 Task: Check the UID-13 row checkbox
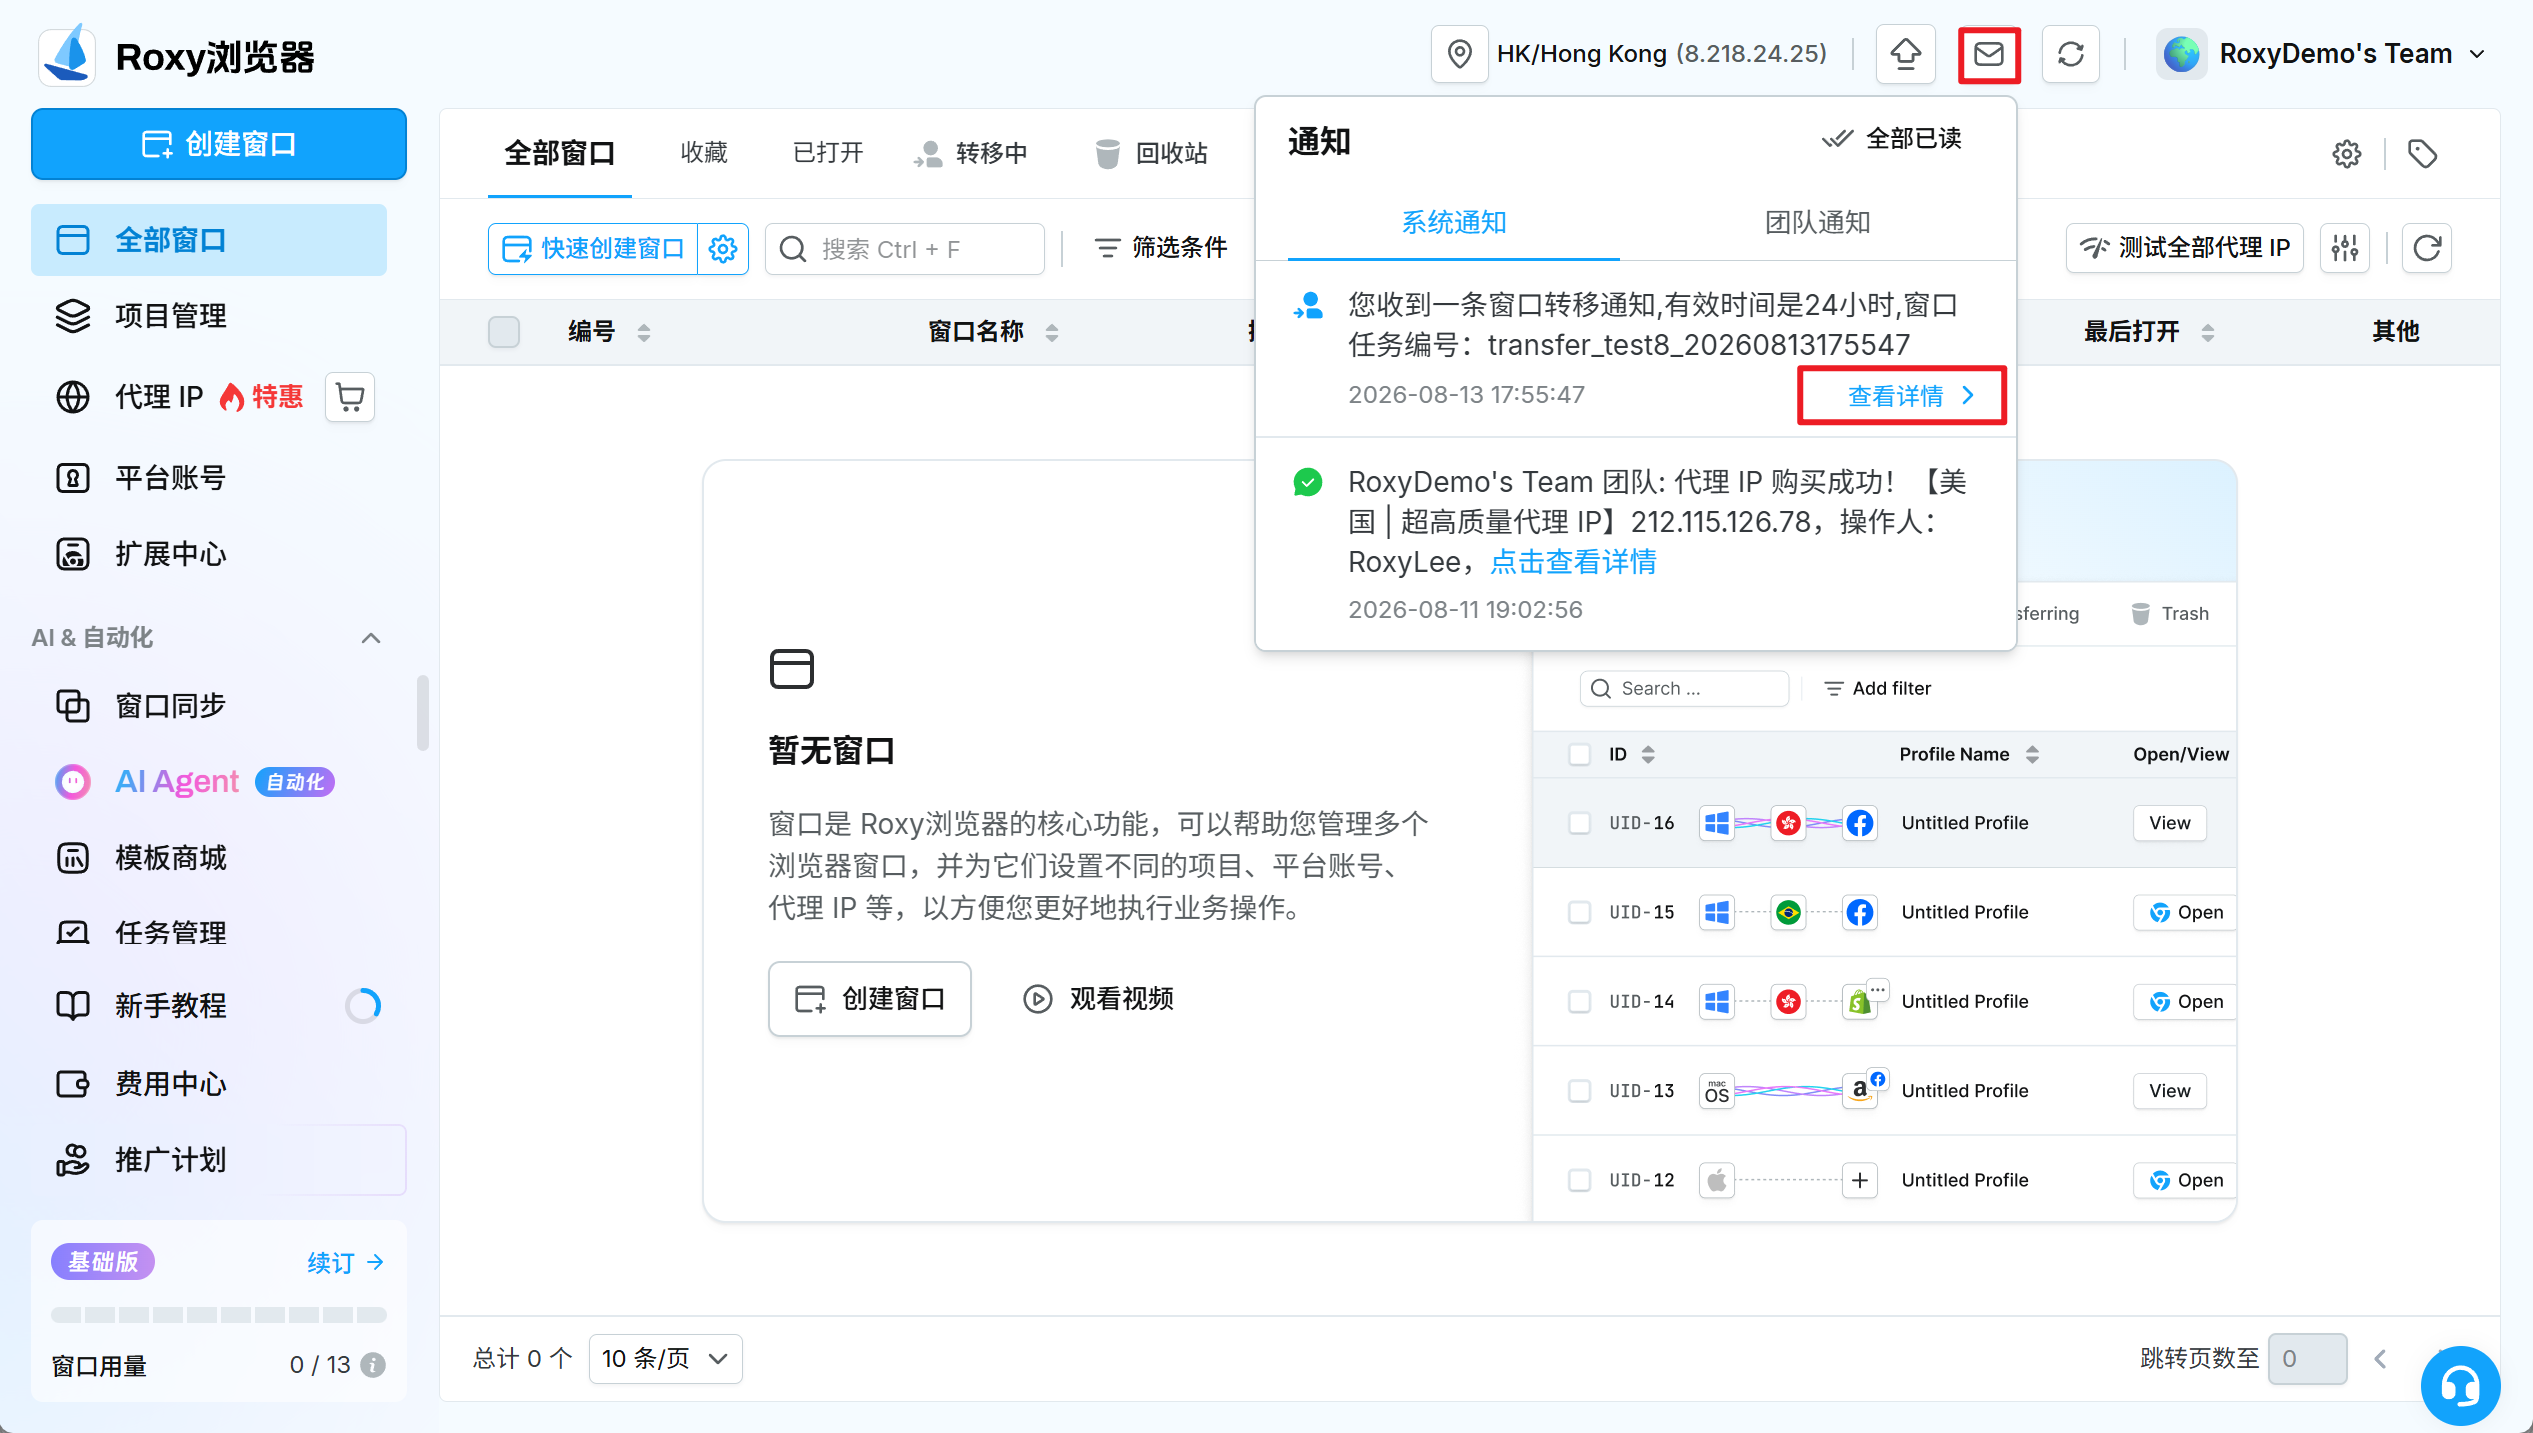[1579, 1090]
